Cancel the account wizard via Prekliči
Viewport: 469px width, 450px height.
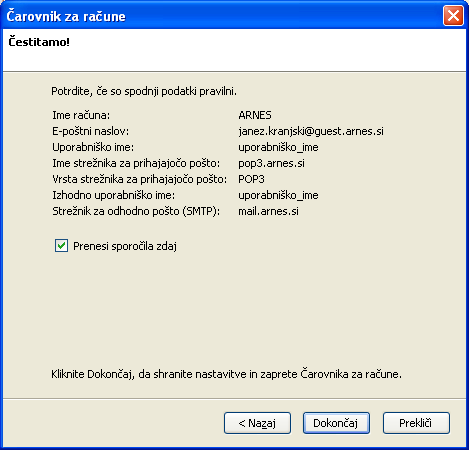pyautogui.click(x=416, y=423)
